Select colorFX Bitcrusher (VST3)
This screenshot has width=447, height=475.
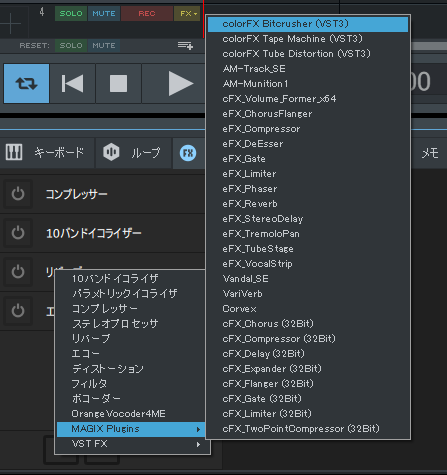(308, 24)
